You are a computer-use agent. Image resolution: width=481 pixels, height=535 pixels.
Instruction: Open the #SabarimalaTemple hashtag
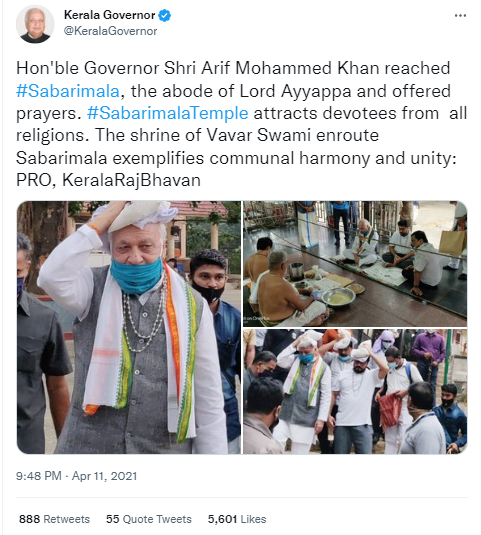pyautogui.click(x=167, y=113)
